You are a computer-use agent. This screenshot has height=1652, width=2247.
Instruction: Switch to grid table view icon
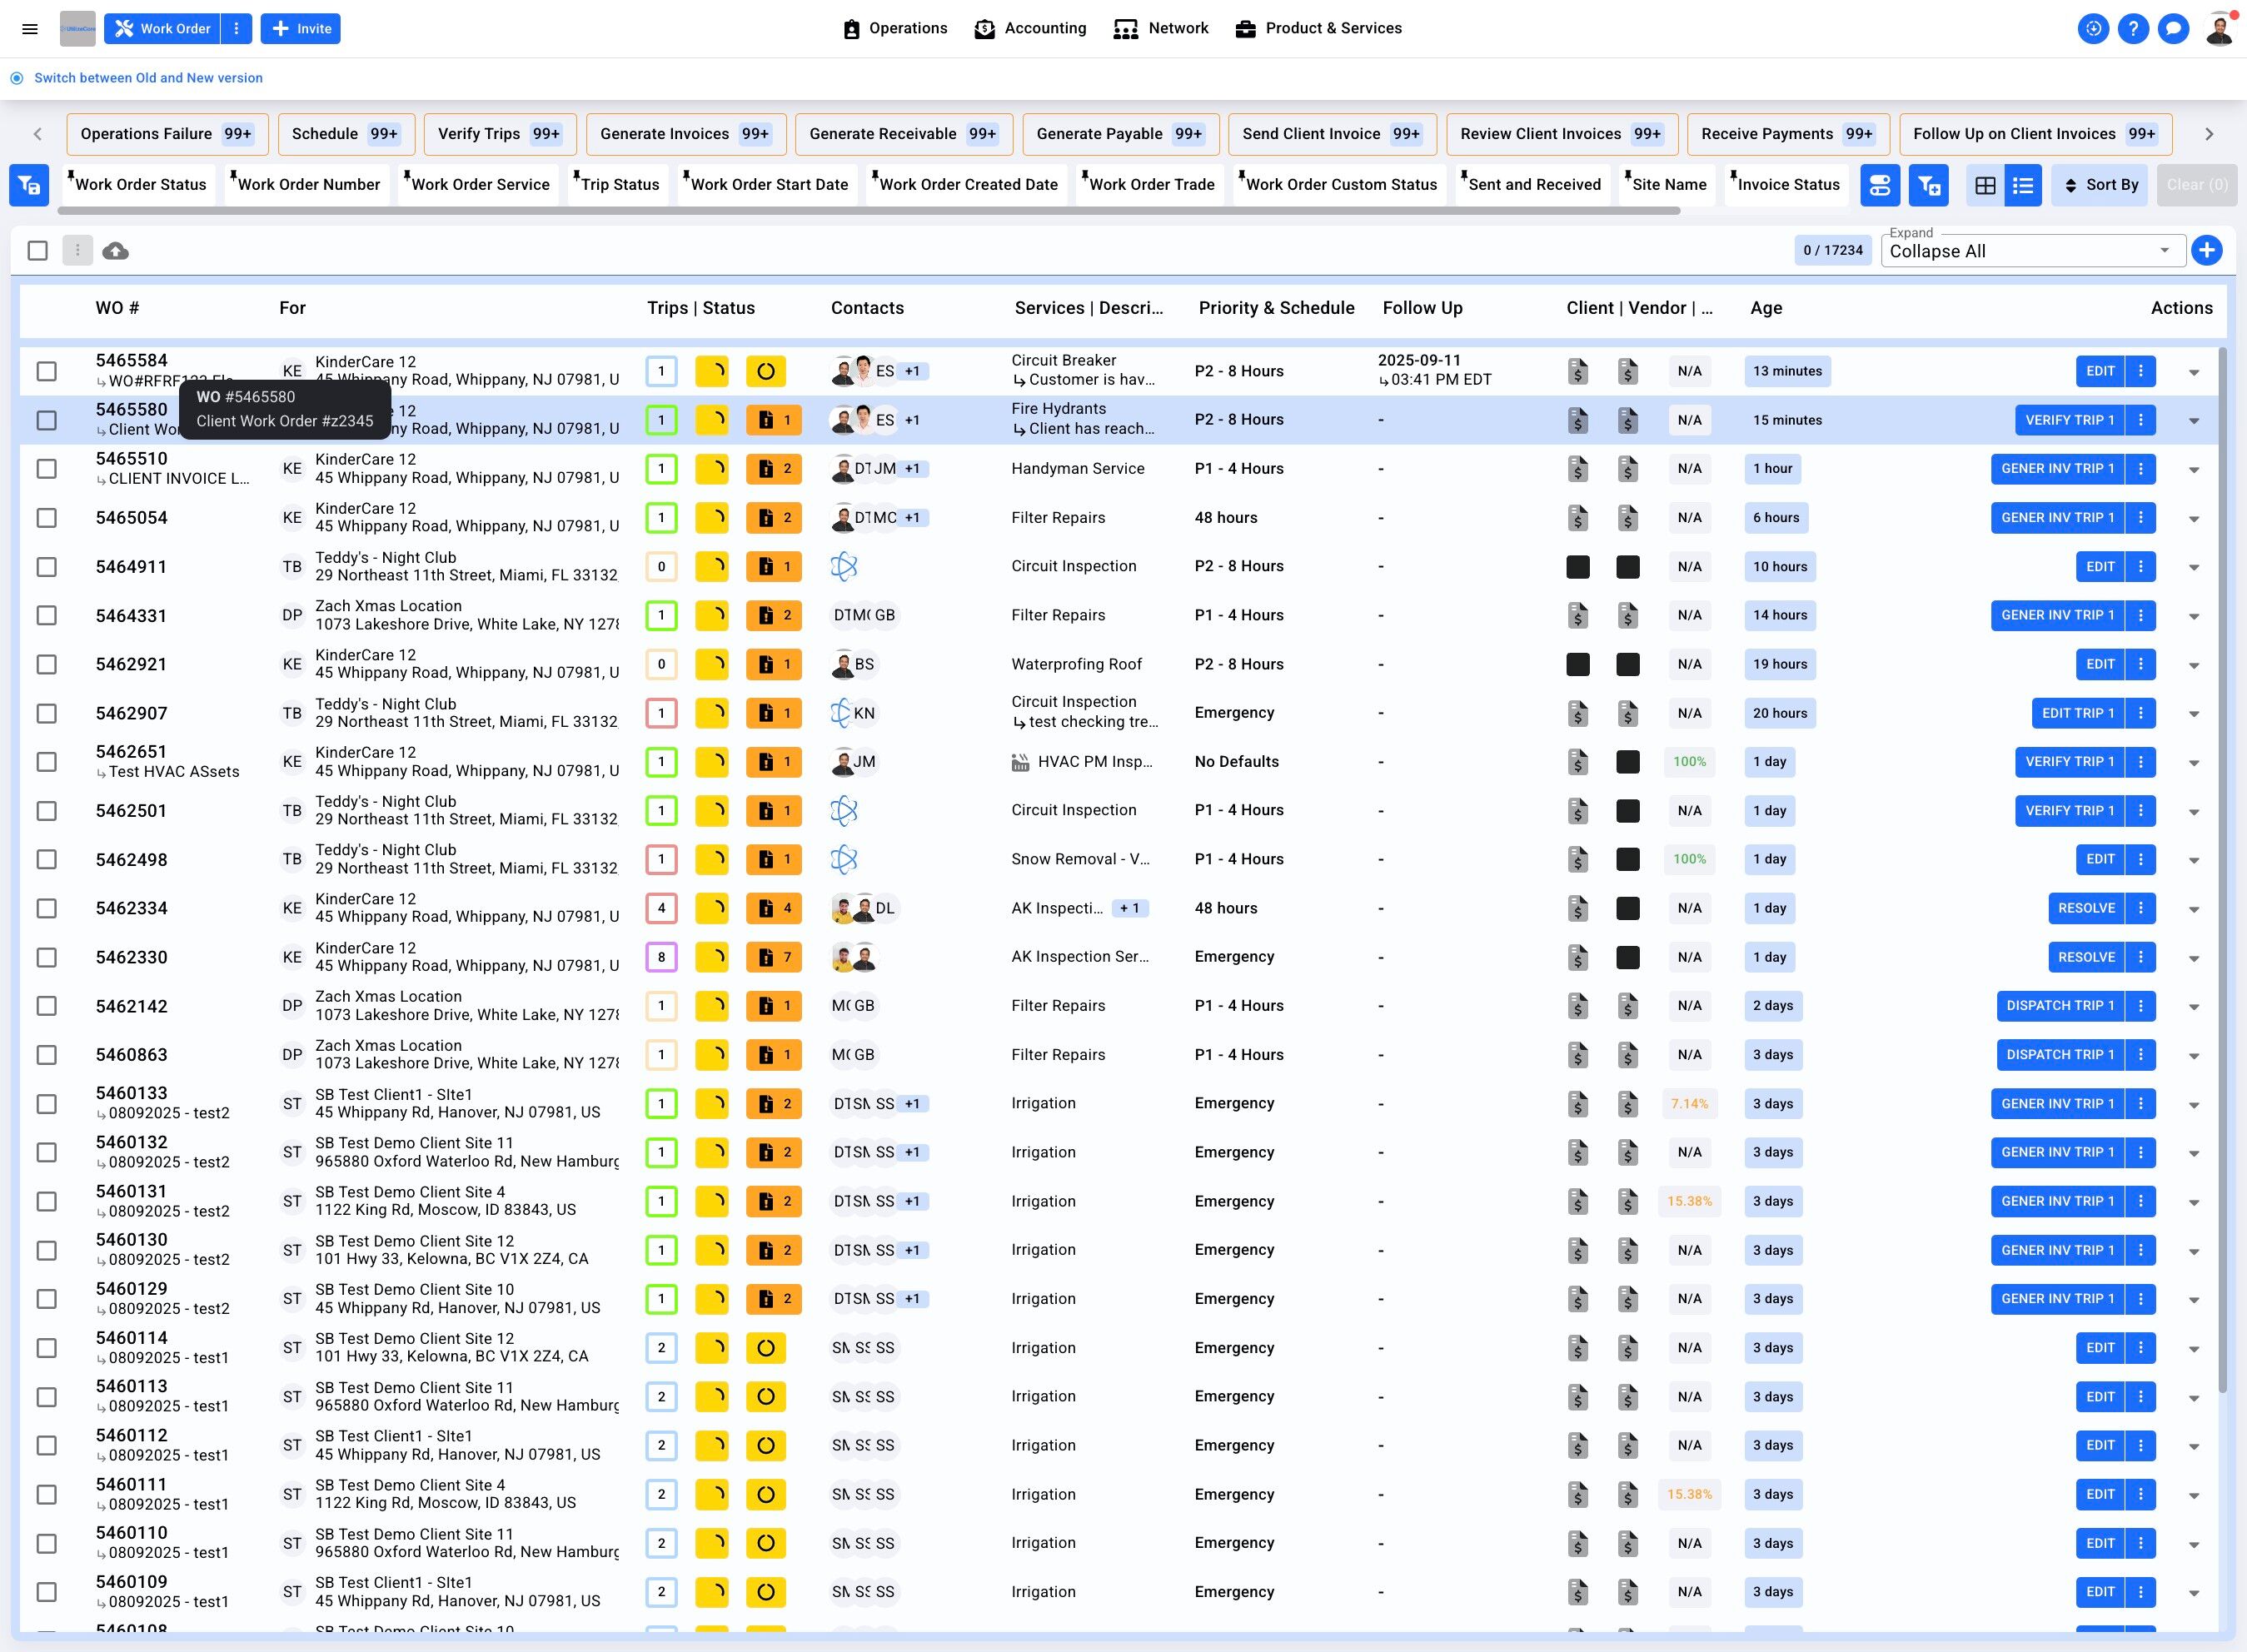[x=1985, y=185]
